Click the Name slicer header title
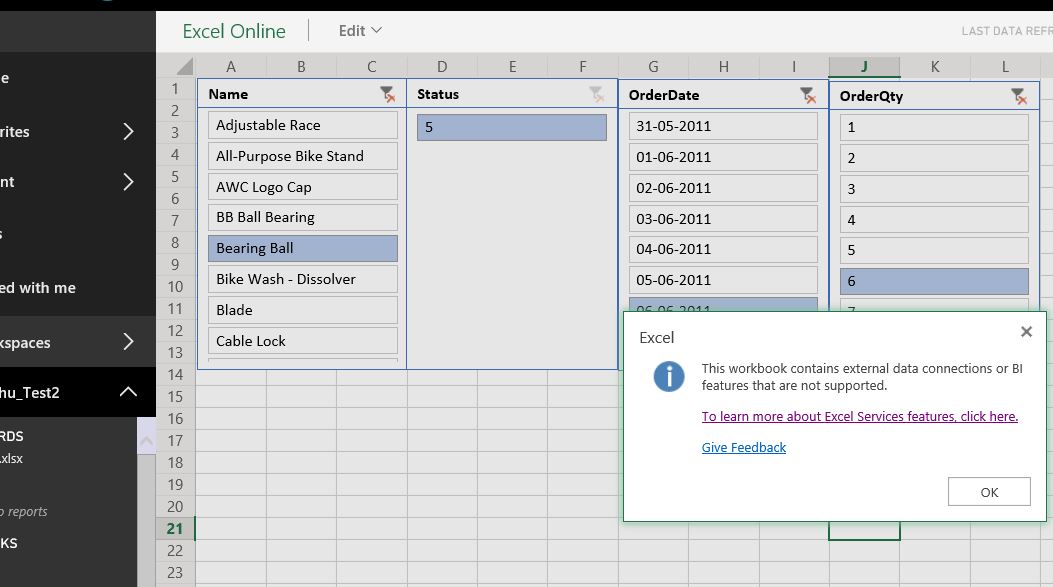The height and width of the screenshot is (587, 1053). pos(228,94)
